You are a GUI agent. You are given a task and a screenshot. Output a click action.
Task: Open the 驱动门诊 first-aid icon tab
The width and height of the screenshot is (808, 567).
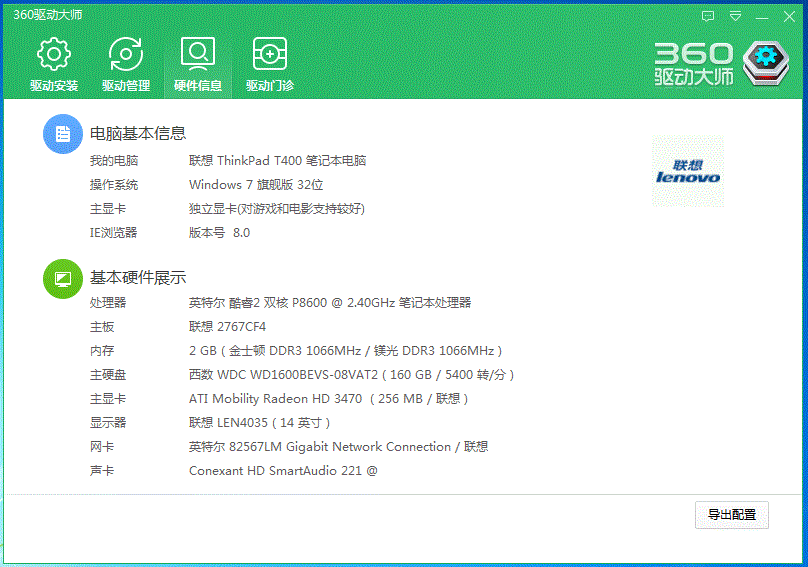pos(270,66)
